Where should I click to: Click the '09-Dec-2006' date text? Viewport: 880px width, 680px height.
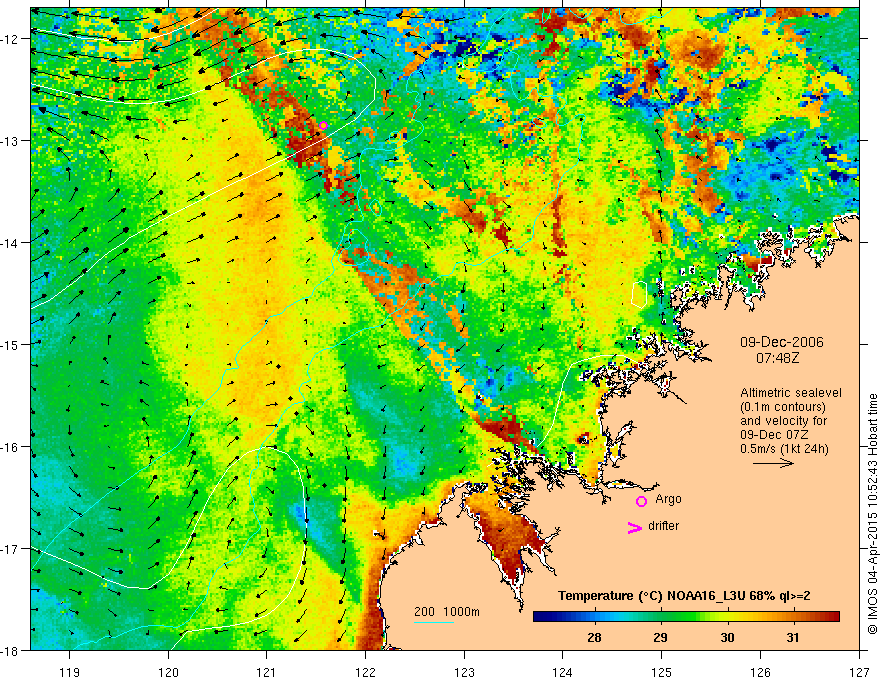(x=782, y=342)
